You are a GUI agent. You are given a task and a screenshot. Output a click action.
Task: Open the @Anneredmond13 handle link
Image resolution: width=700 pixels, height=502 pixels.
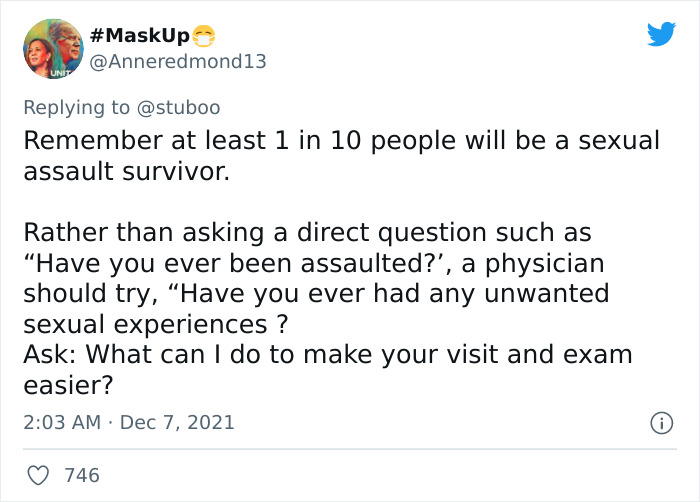(x=178, y=61)
